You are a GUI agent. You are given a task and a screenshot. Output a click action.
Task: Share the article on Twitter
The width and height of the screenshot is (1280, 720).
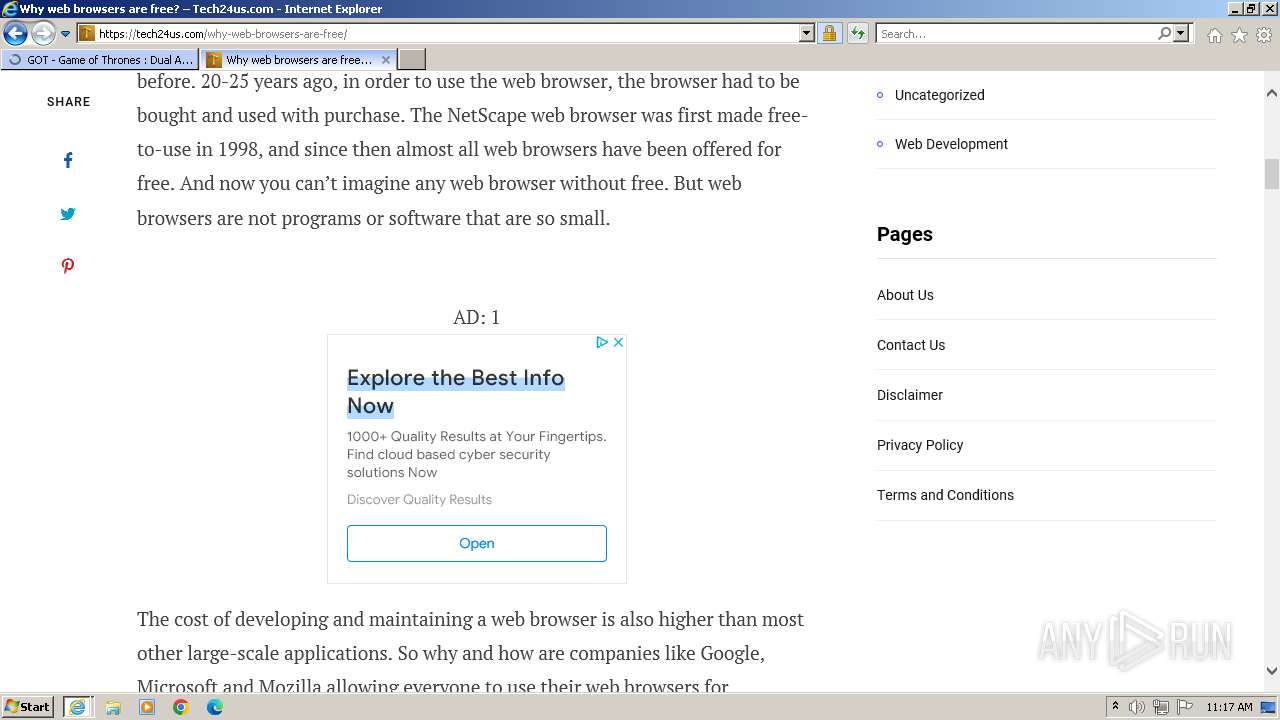click(67, 213)
